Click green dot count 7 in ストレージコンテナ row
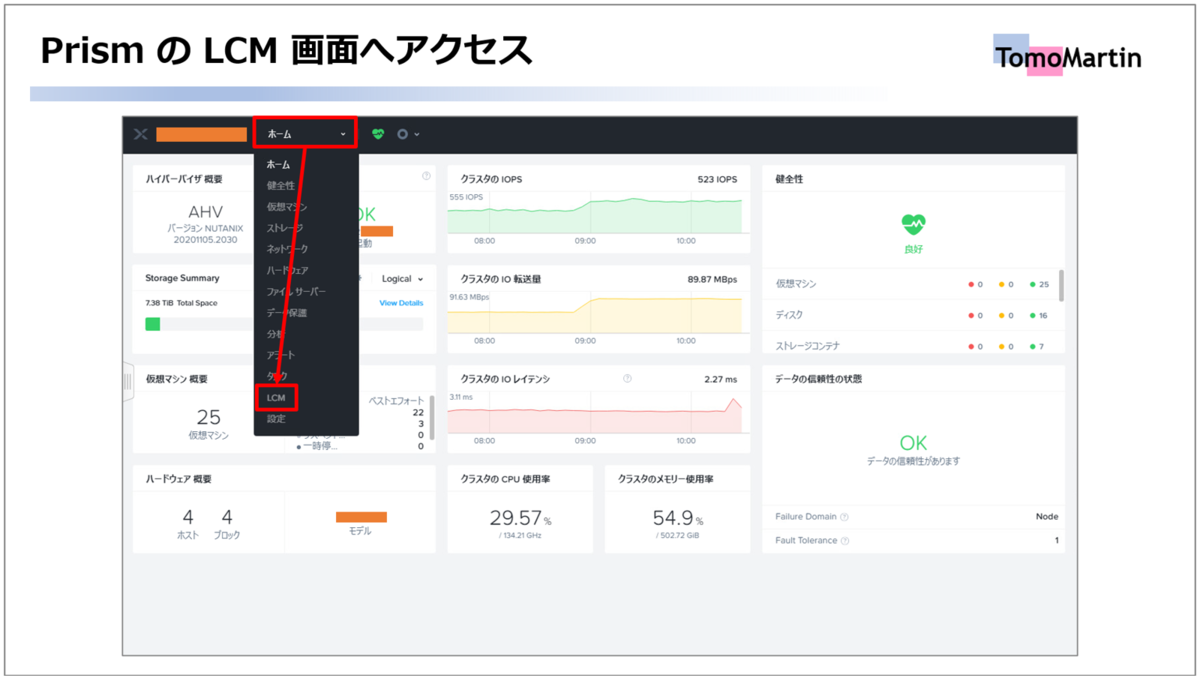 [1039, 346]
